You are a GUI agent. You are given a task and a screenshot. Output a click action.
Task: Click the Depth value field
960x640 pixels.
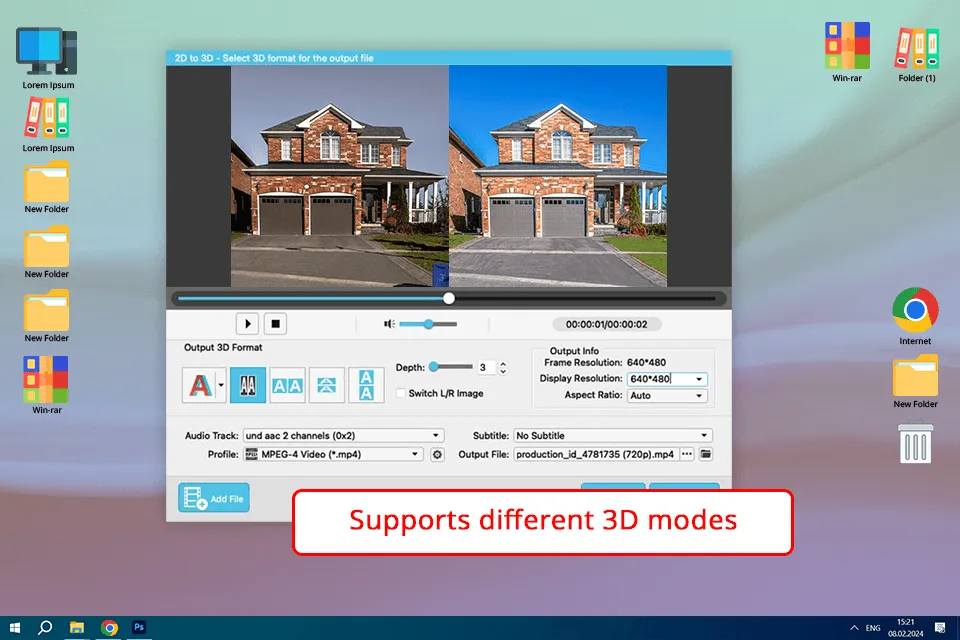click(x=487, y=367)
